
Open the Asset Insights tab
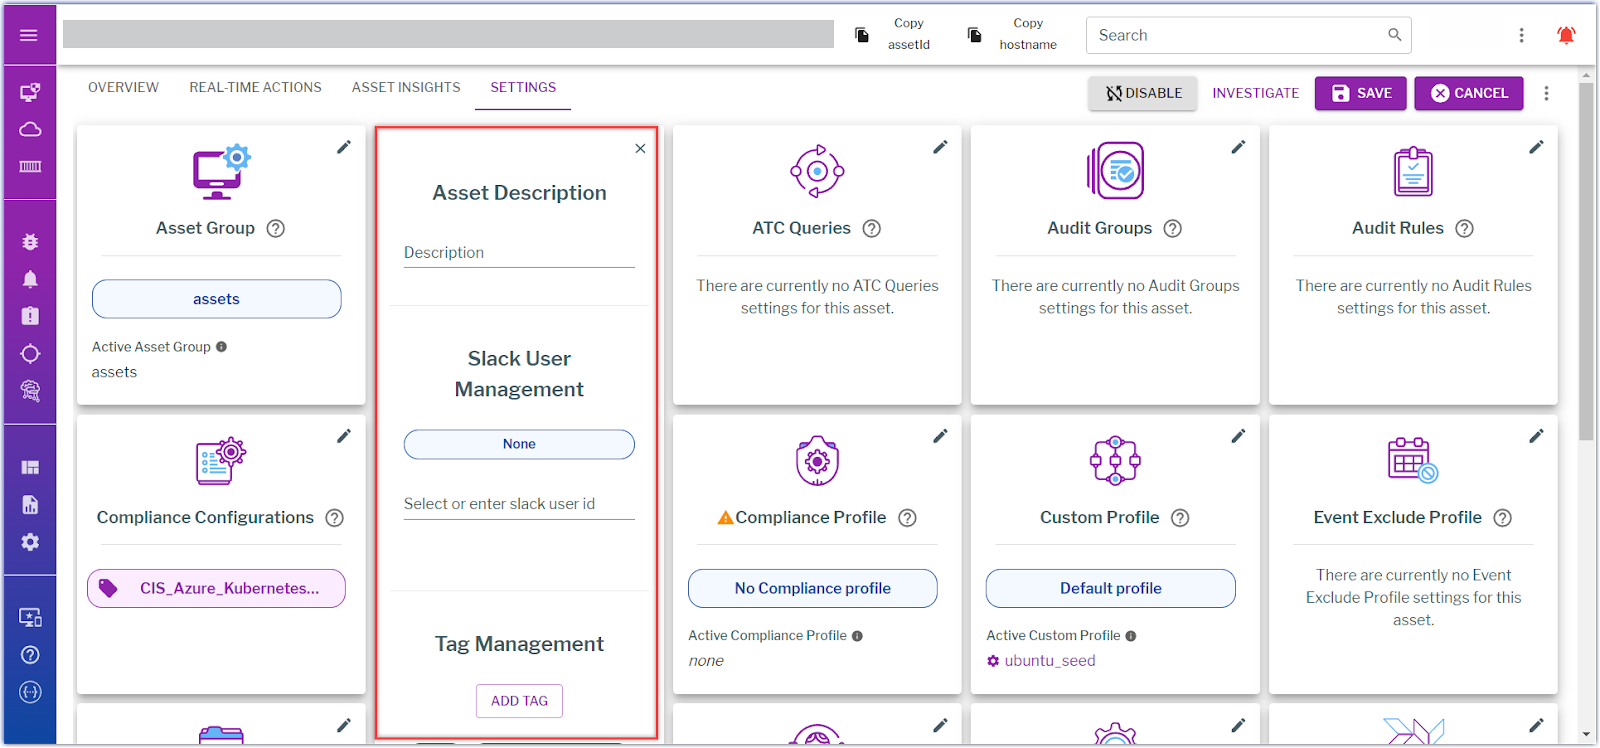406,87
